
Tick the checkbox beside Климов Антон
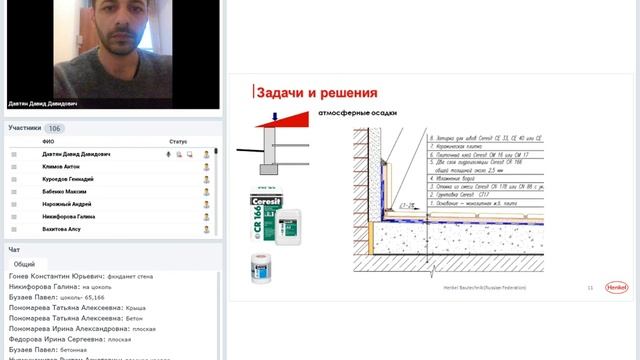(14, 167)
